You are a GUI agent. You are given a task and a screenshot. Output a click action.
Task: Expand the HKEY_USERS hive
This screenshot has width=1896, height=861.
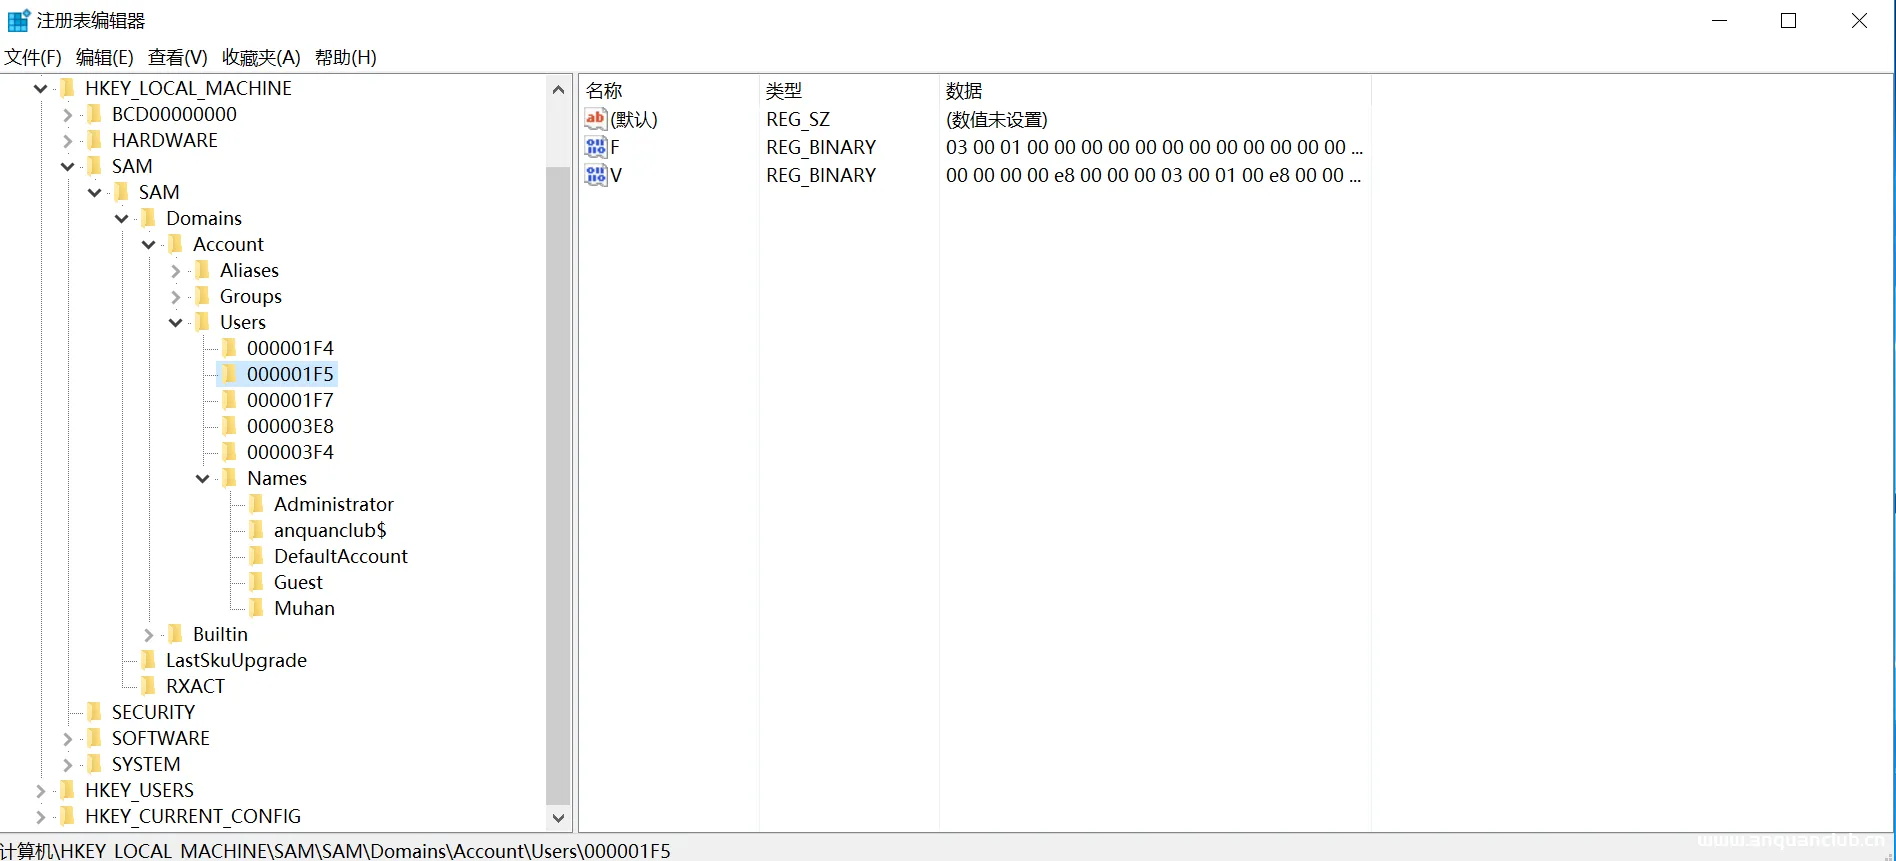tap(41, 790)
